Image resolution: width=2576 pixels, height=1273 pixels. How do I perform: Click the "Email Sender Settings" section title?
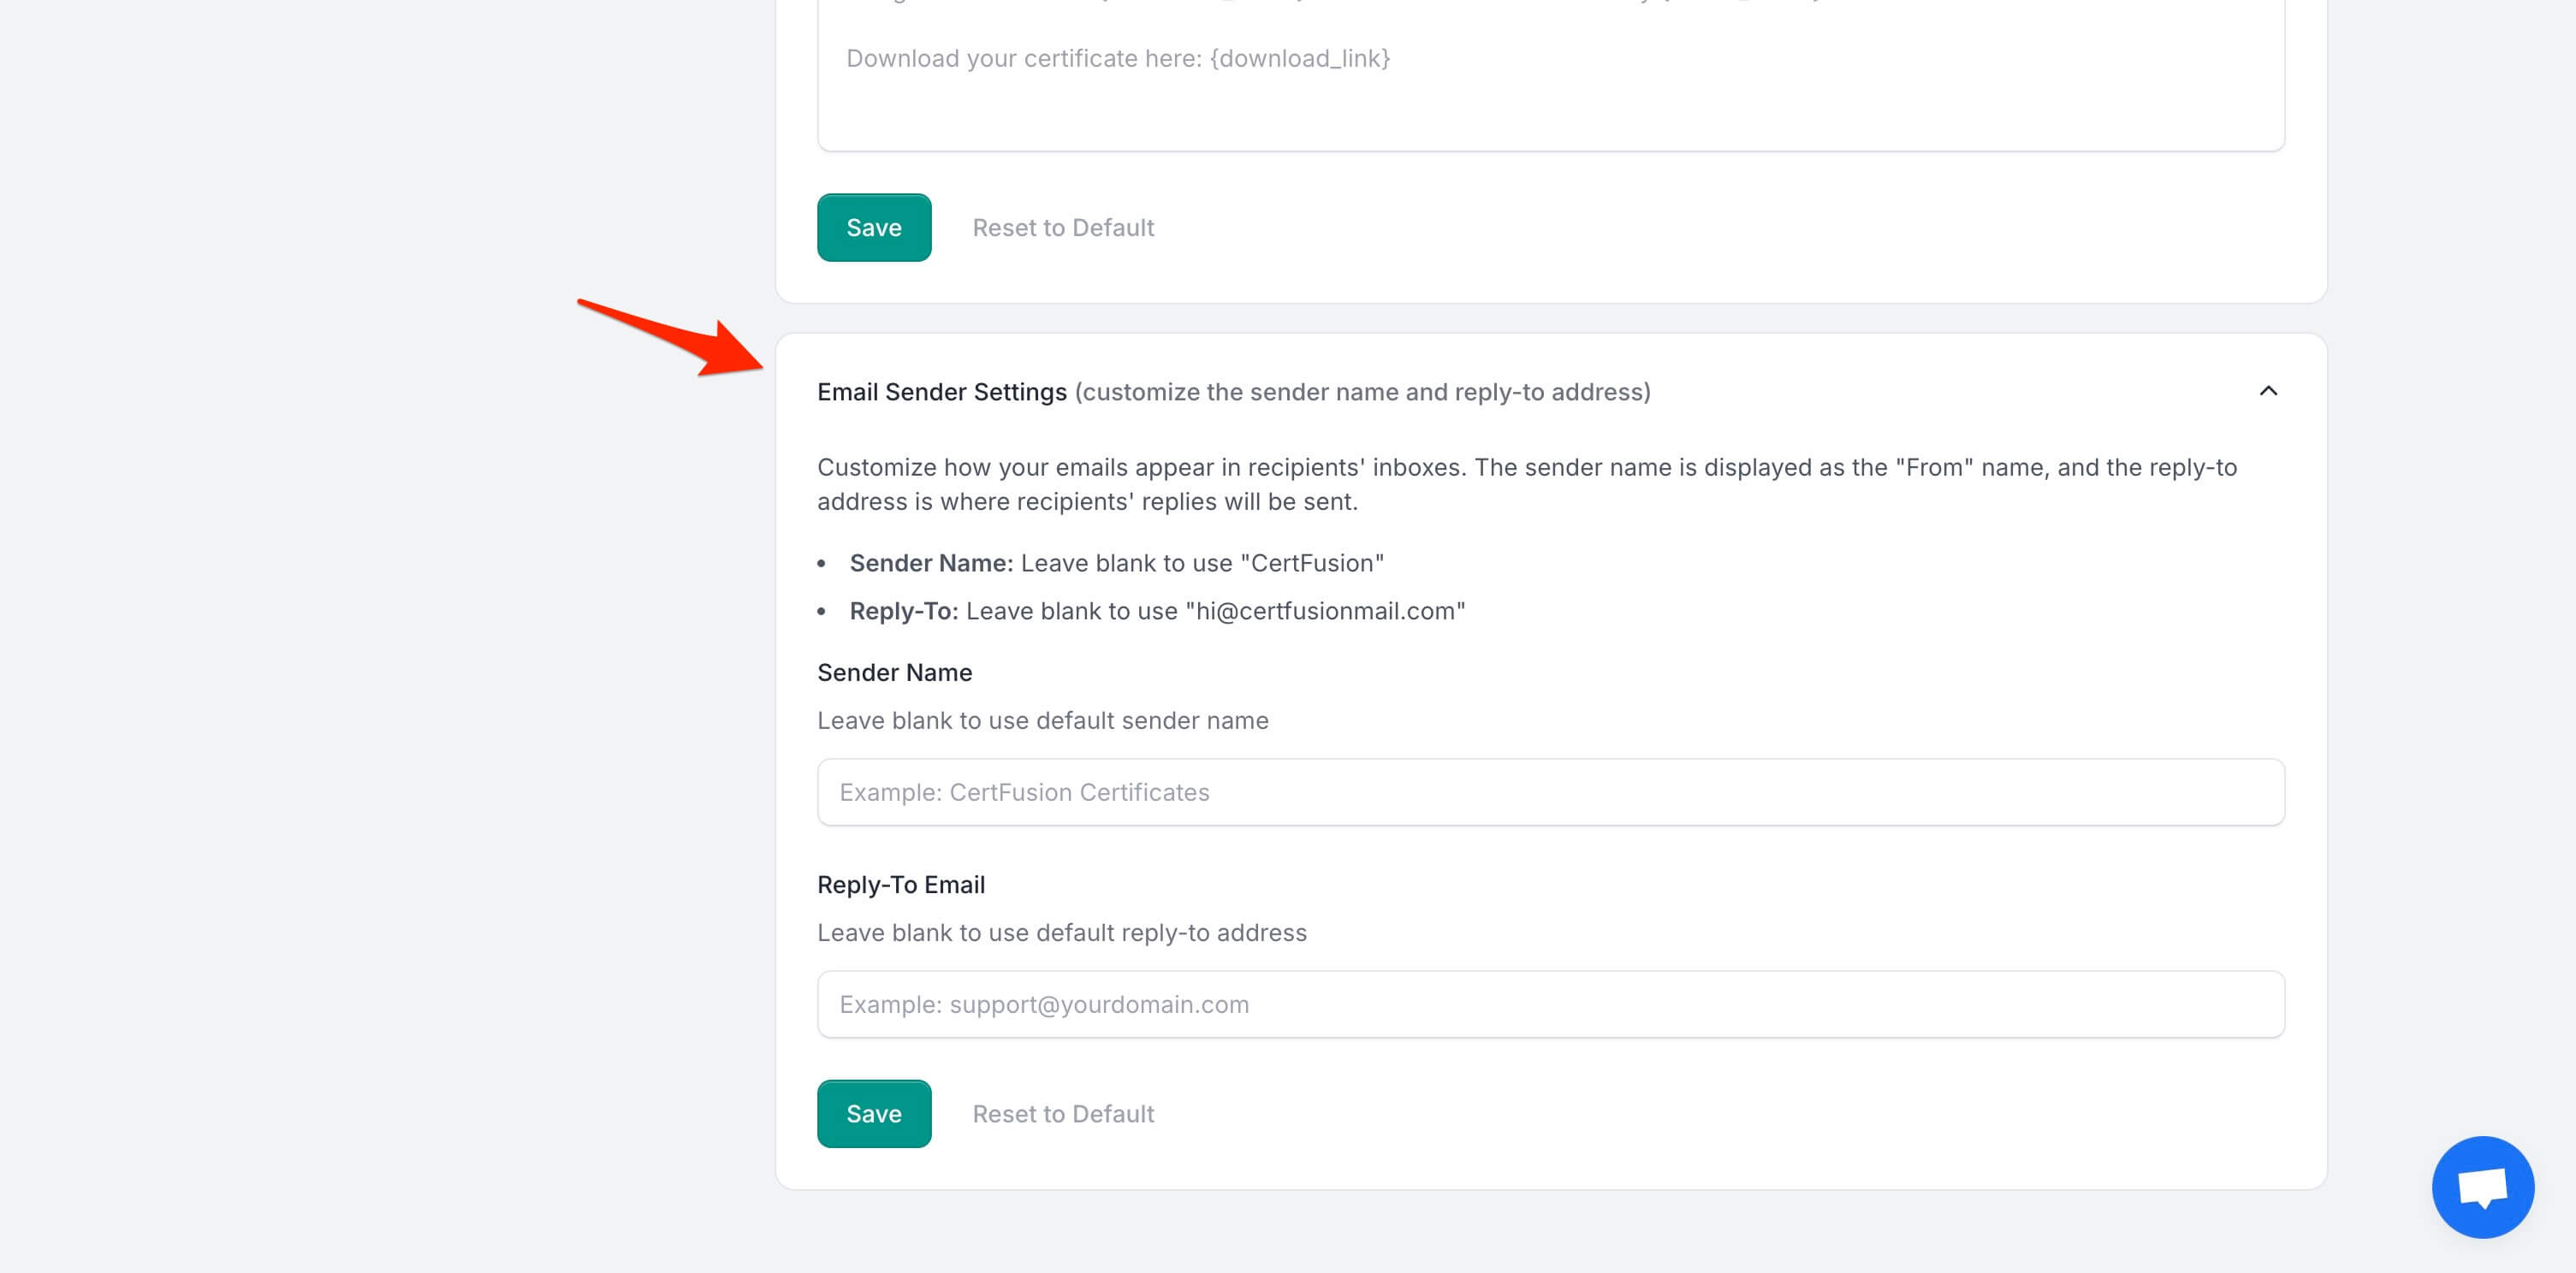click(941, 392)
